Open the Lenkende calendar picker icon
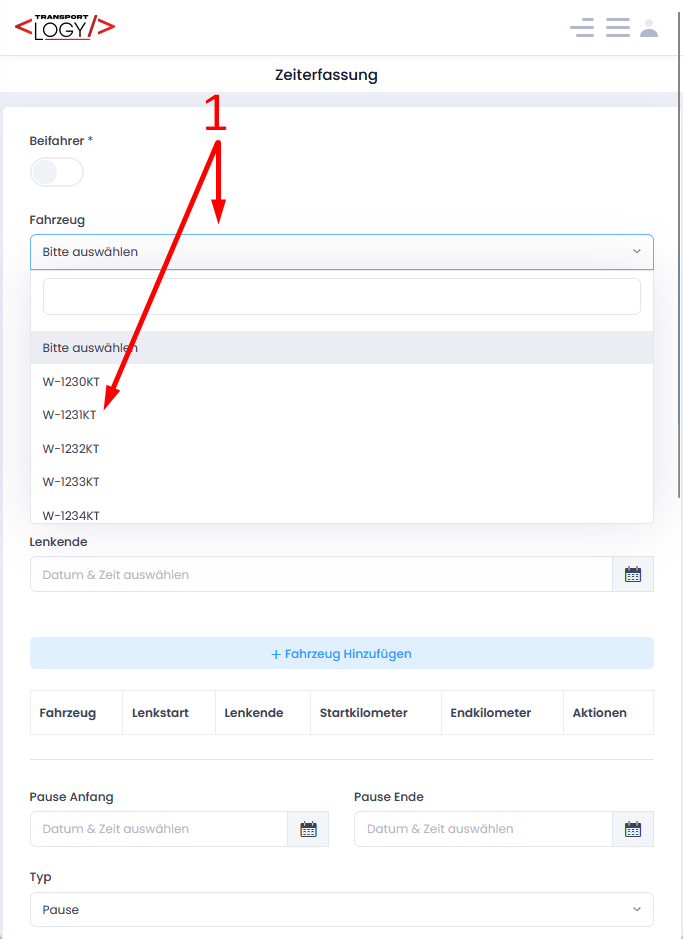683x939 pixels. point(633,575)
